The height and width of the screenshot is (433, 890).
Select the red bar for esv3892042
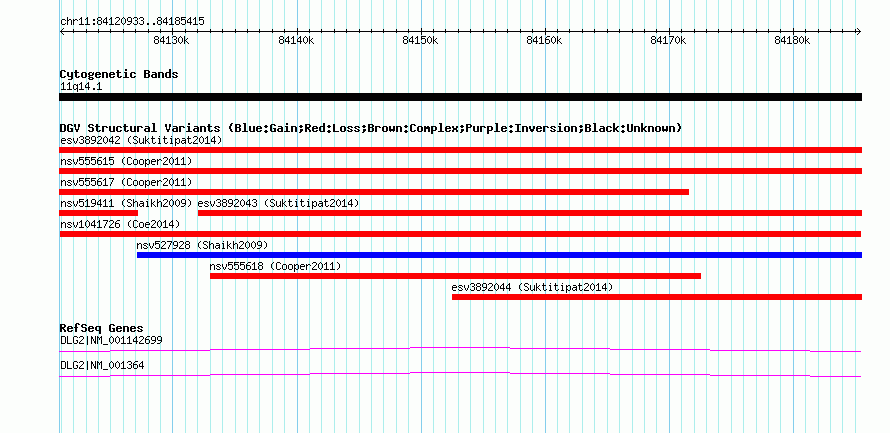pyautogui.click(x=460, y=150)
